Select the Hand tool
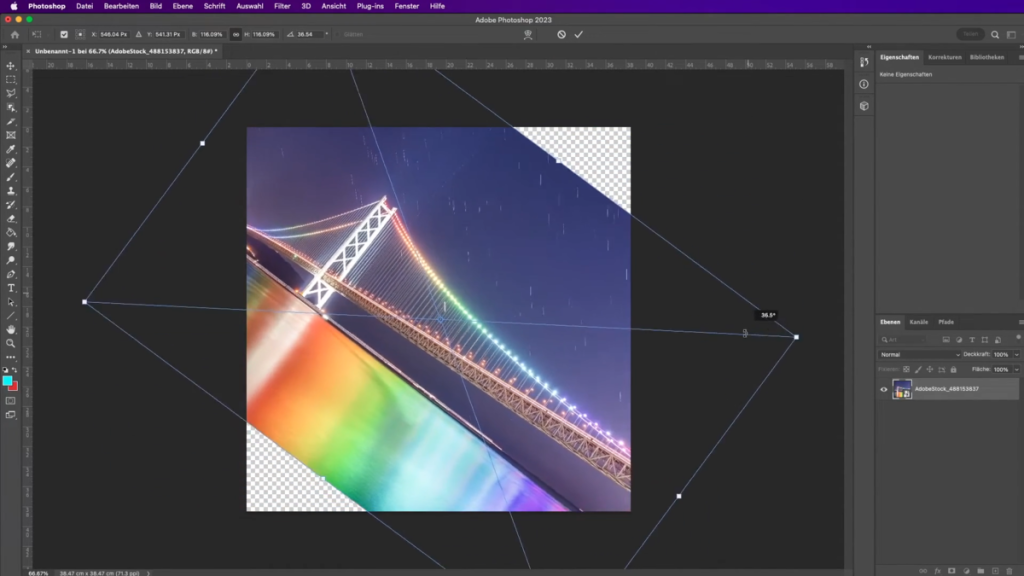The image size is (1024, 576). tap(12, 327)
